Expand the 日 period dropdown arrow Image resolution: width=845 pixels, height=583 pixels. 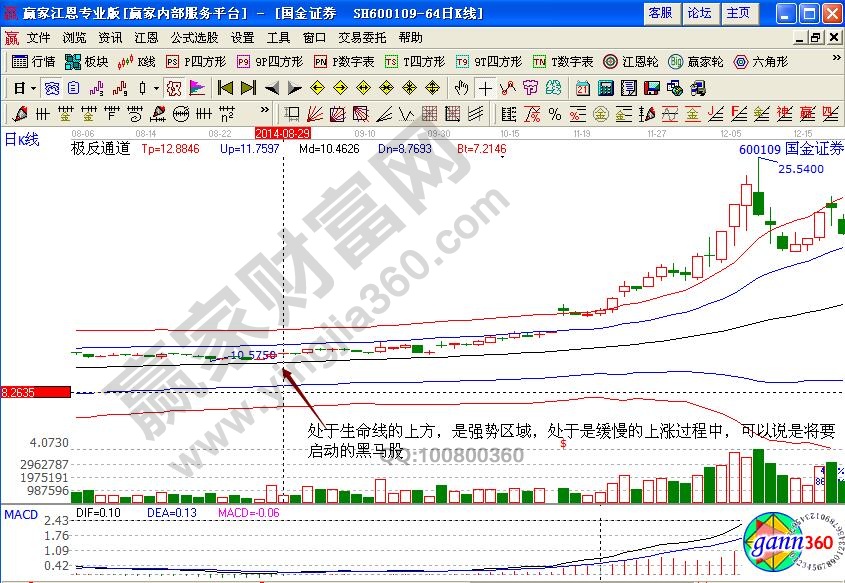[33, 88]
